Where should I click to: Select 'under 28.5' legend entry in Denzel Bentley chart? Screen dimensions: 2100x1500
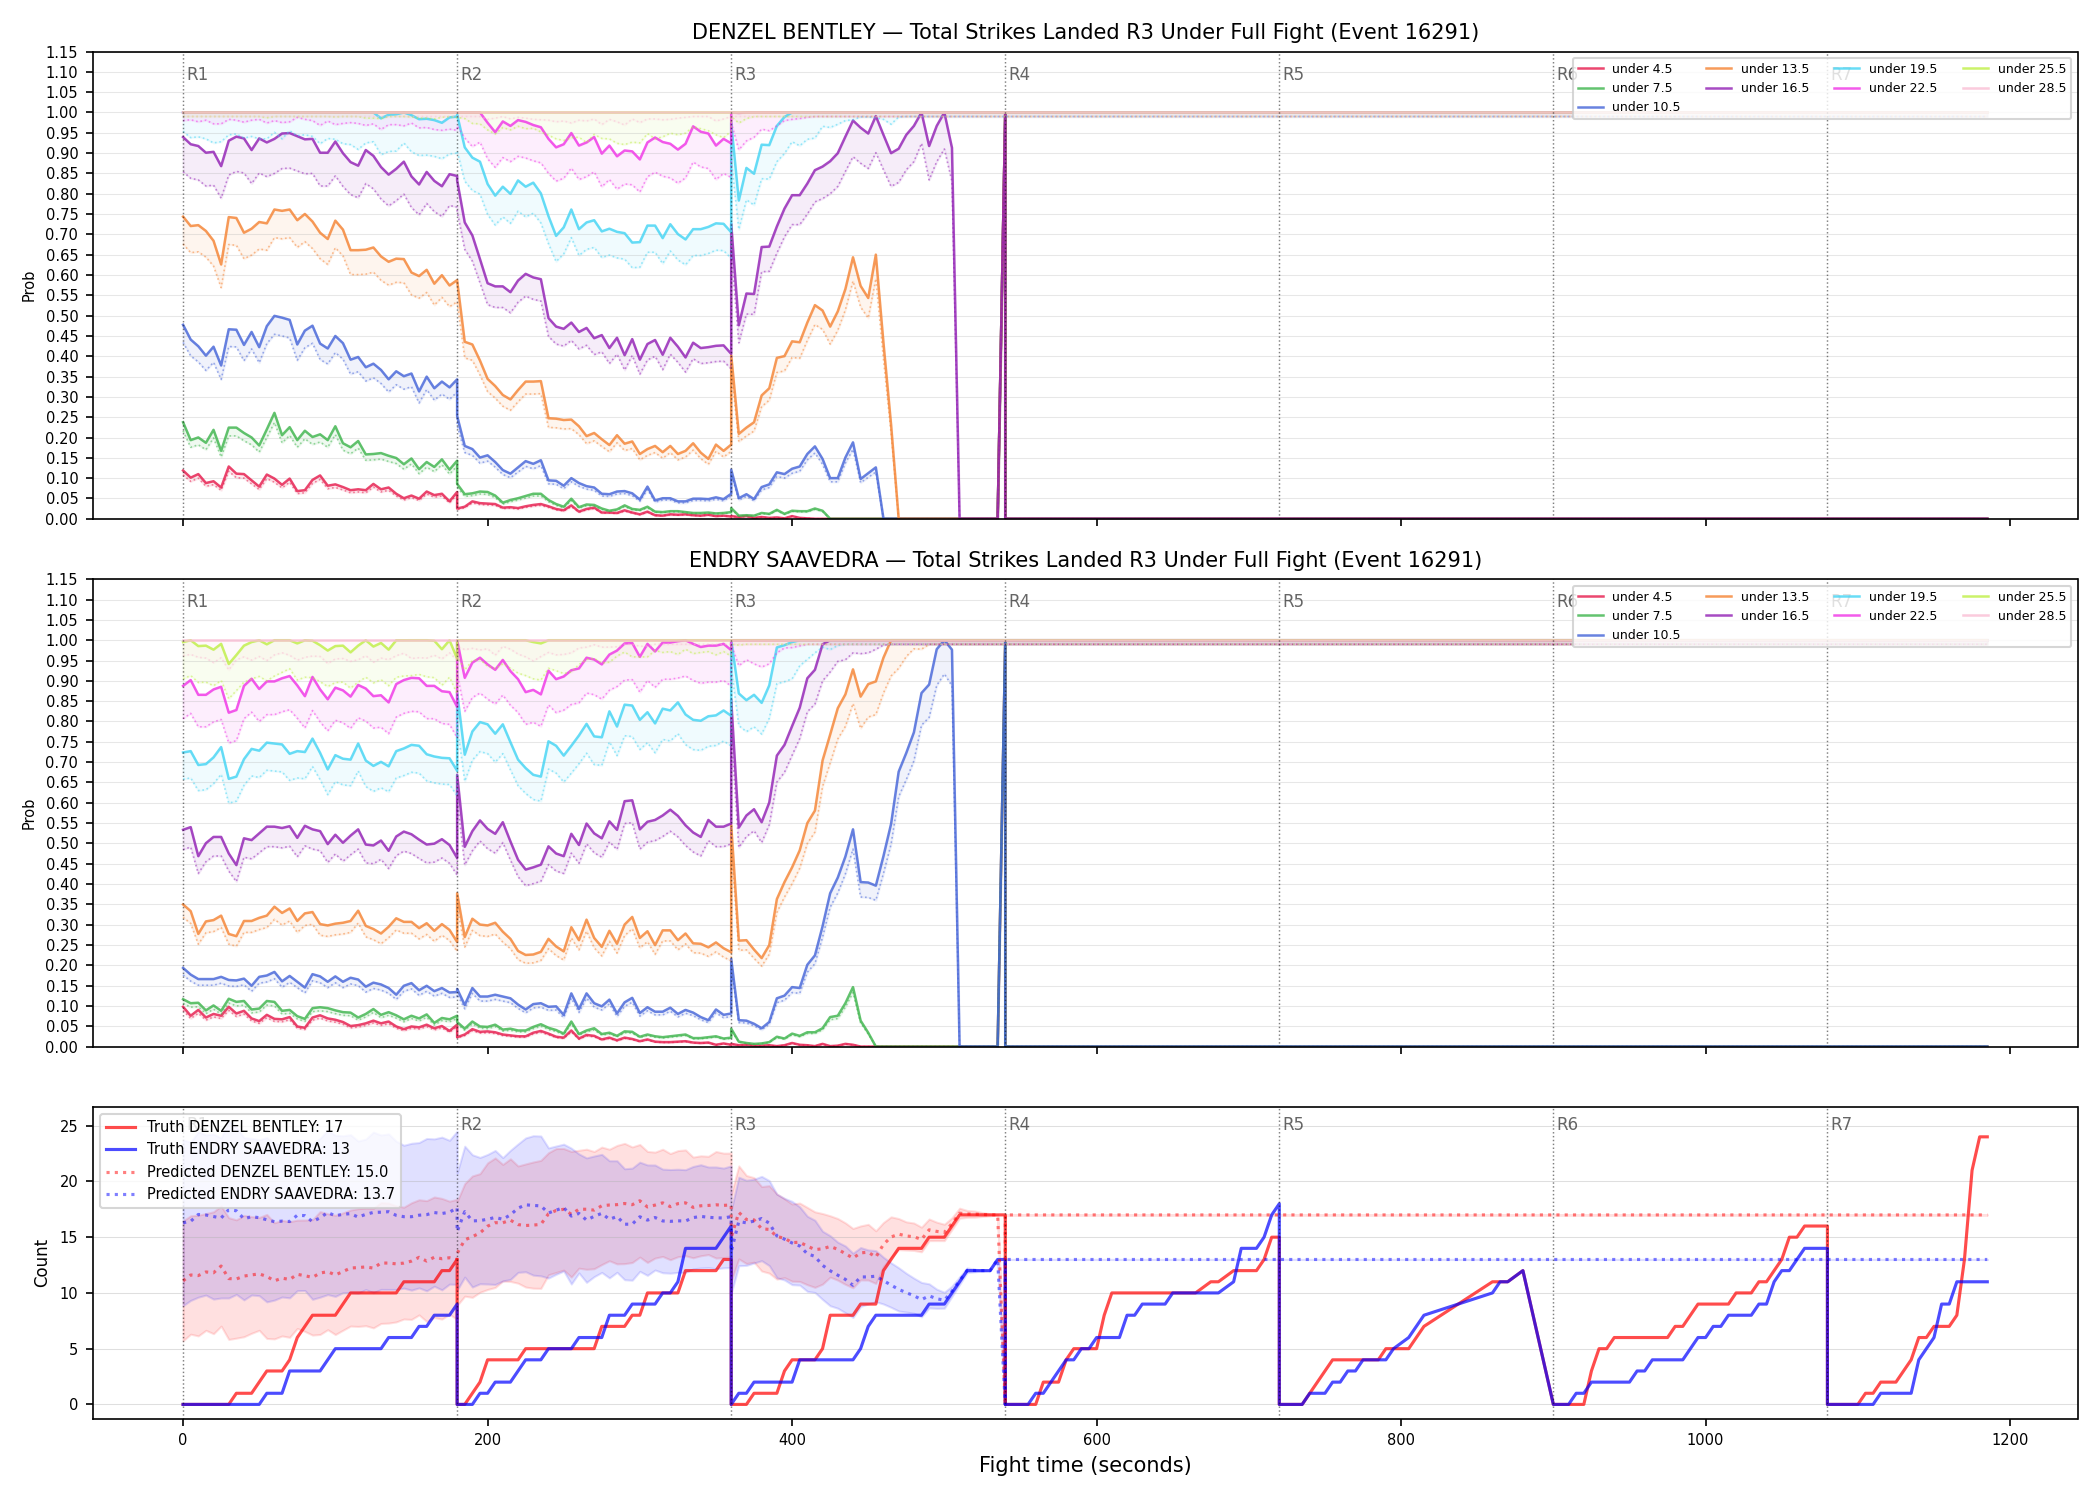click(x=2014, y=88)
